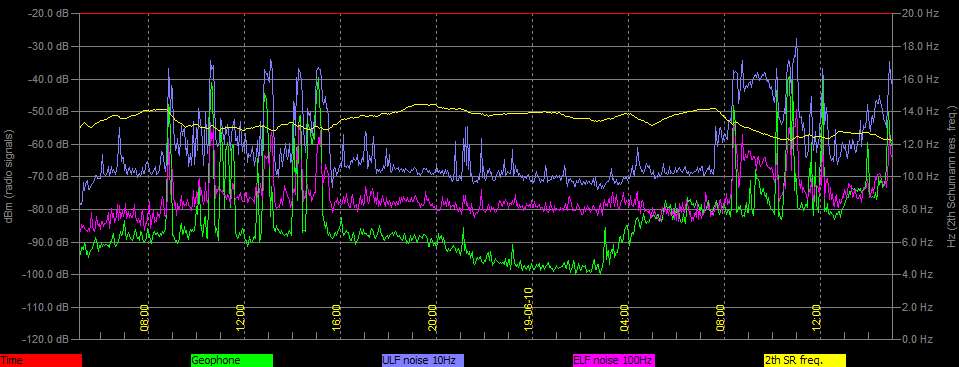Select the purple ULF noise 10Hz legend swatch

423,361
